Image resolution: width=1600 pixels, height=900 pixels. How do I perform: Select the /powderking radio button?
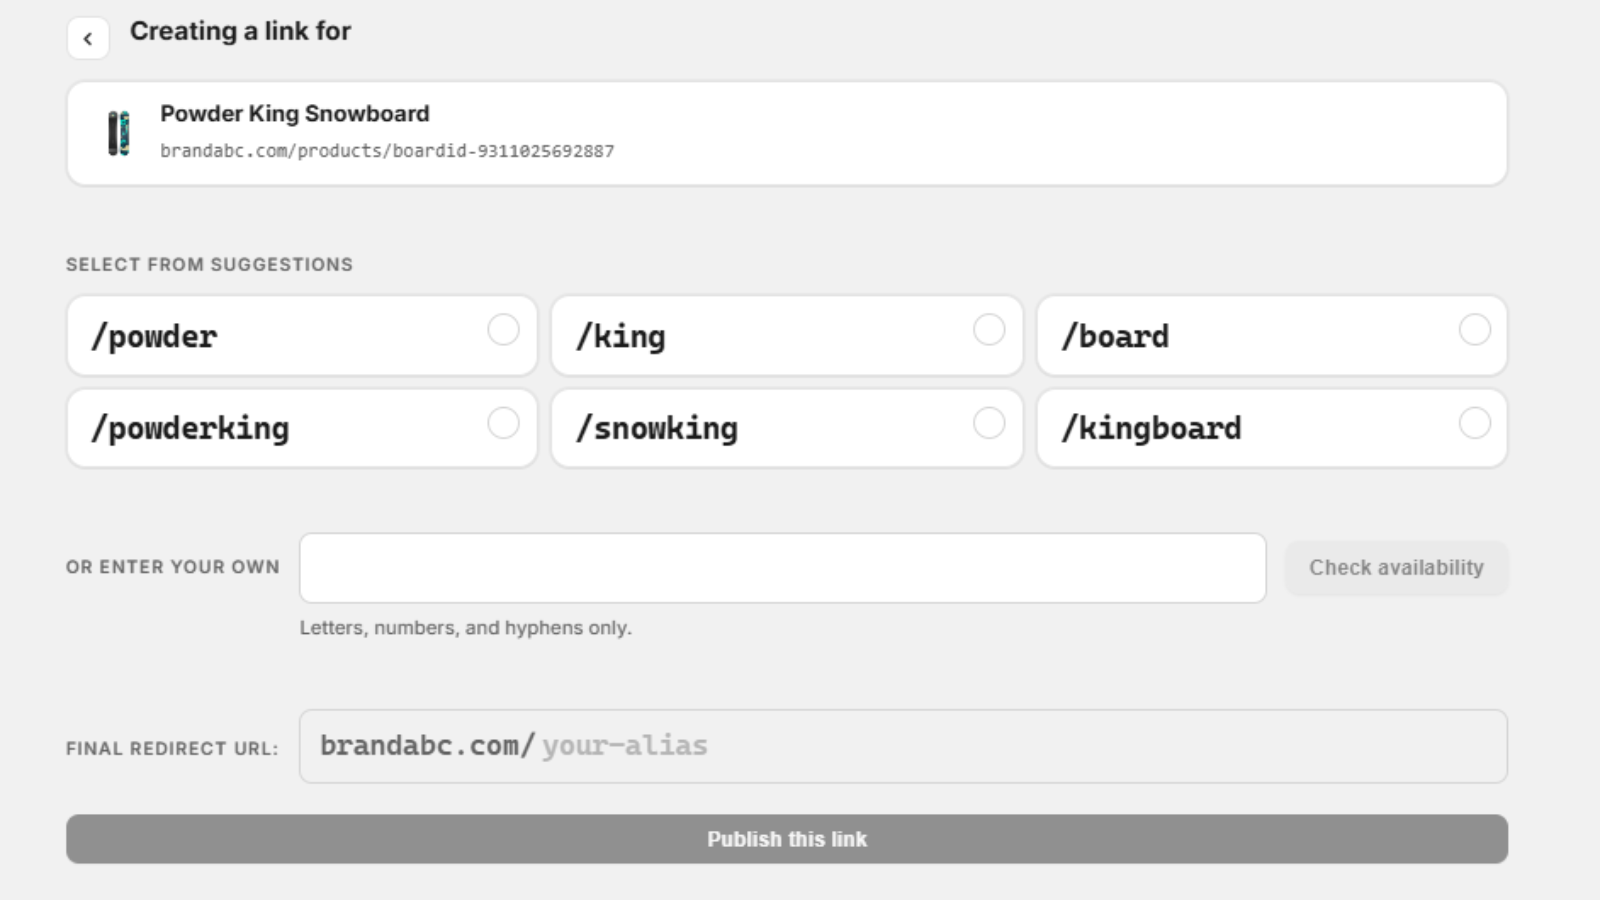[x=503, y=423]
